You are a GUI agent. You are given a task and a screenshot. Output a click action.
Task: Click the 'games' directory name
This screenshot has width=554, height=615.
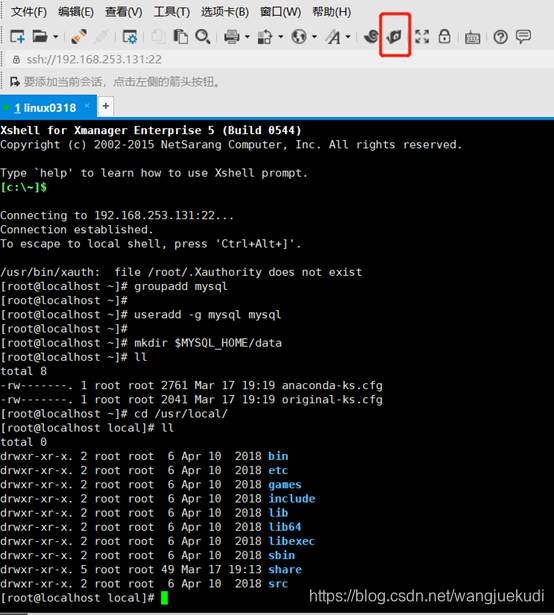285,485
